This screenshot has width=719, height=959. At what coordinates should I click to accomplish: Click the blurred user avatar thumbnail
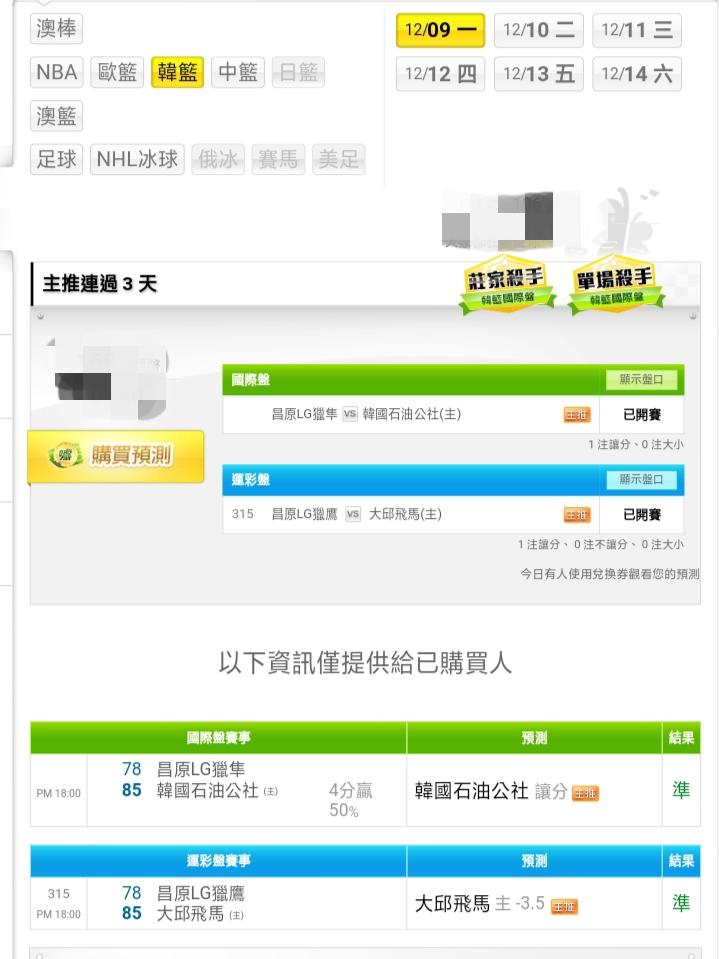[x=108, y=379]
